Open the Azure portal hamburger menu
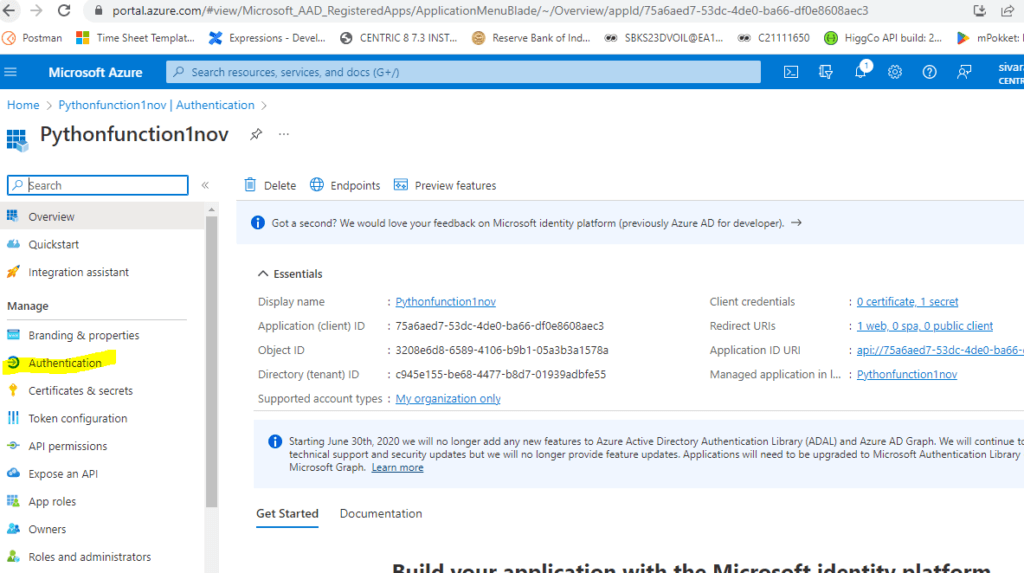The image size is (1024, 573). [10, 72]
